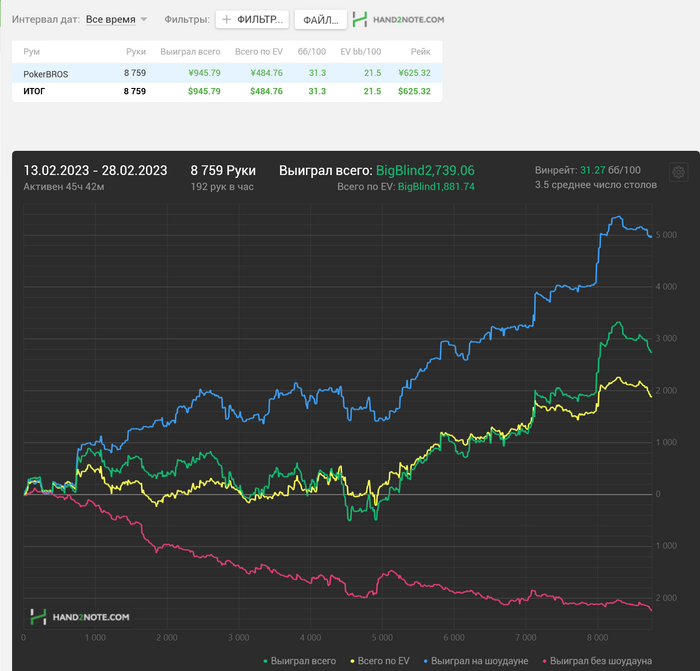Viewport: 700px width, 671px height.
Task: Toggle the pink 'Выиграл без шоудауна' legend series
Action: click(x=597, y=661)
